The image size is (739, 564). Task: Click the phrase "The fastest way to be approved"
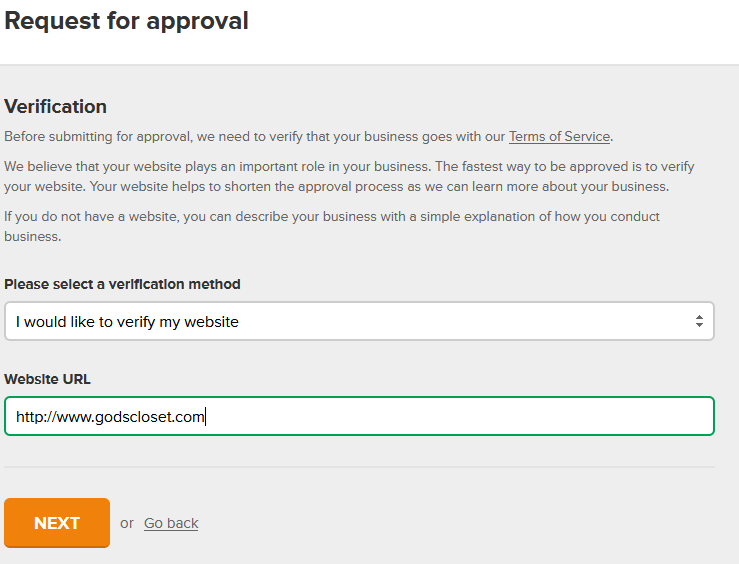(x=518, y=166)
